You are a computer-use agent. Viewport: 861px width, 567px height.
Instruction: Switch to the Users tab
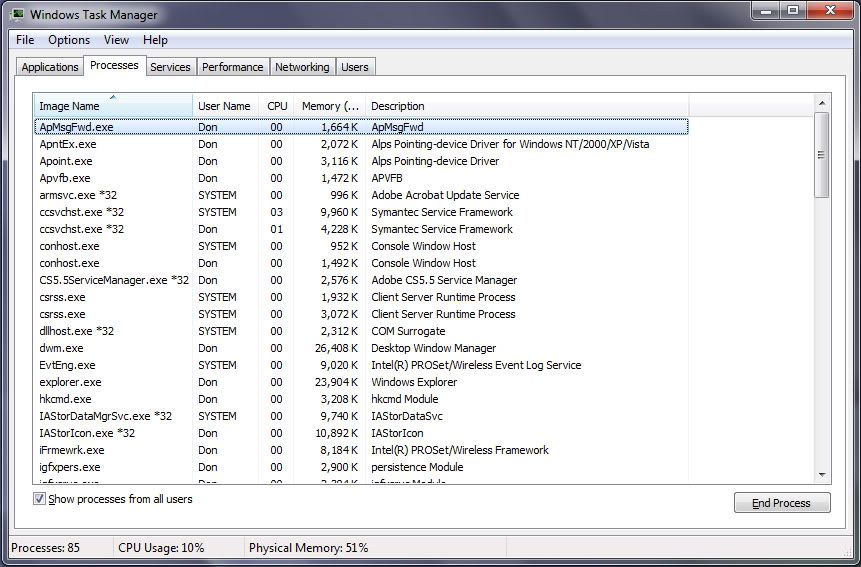pos(355,67)
